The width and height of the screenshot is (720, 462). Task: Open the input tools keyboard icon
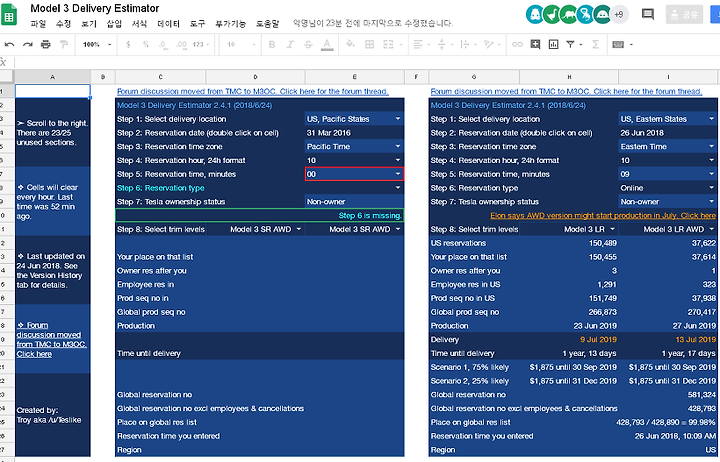coord(618,45)
